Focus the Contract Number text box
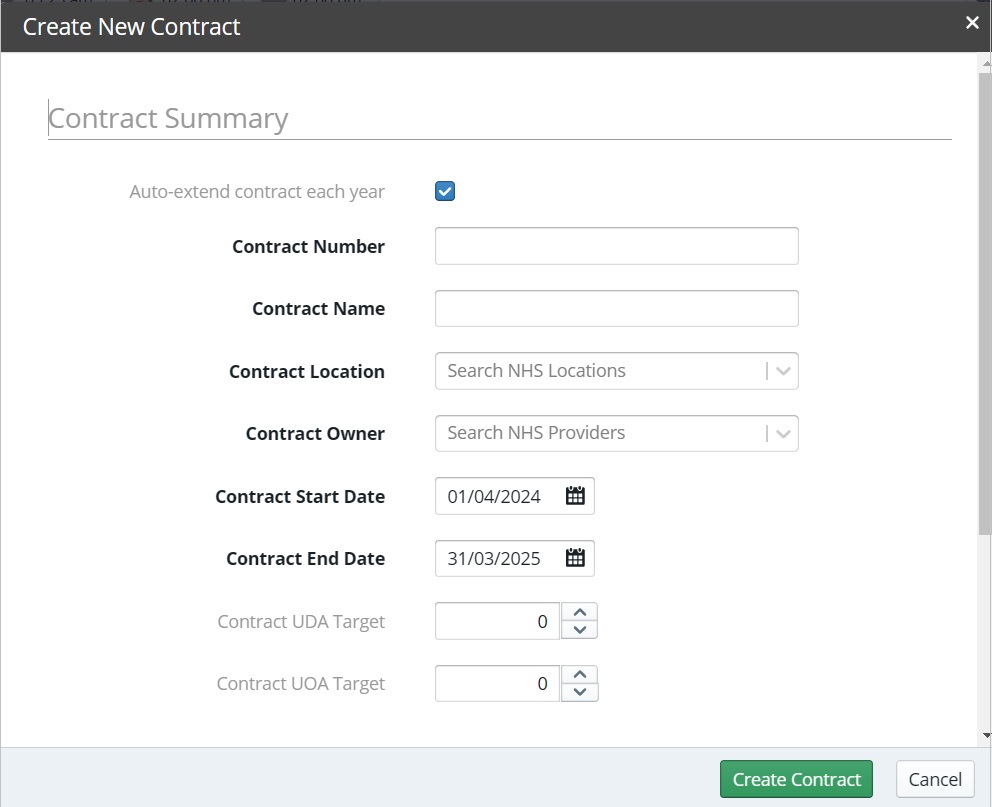Viewport: 992px width, 807px height. pyautogui.click(x=616, y=246)
